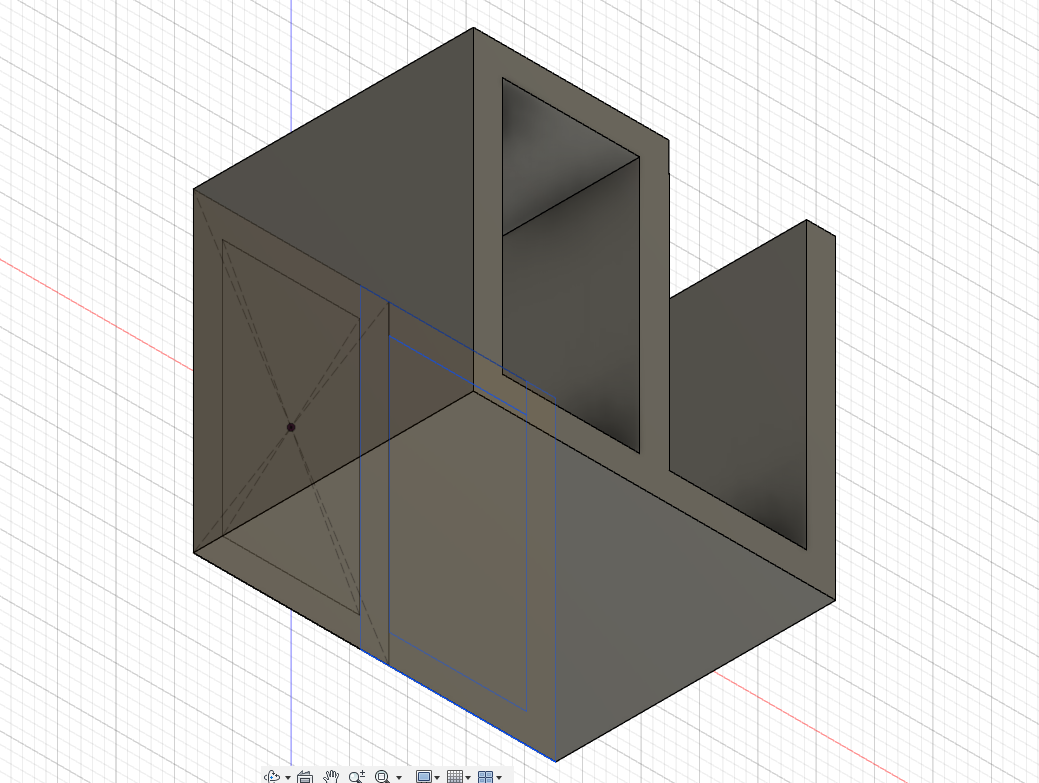
Task: Open the Fit tool dropdown menu
Action: [x=400, y=776]
